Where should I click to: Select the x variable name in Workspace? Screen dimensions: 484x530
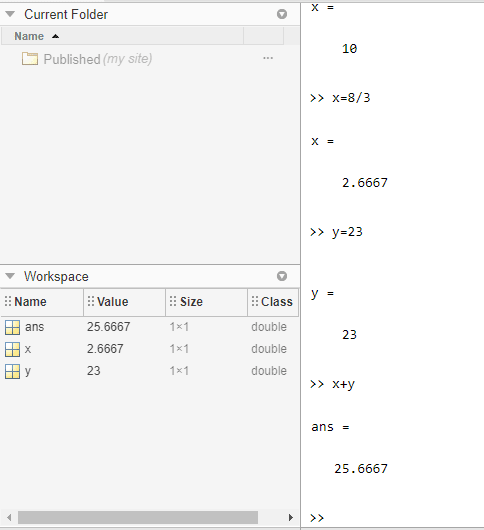click(28, 349)
